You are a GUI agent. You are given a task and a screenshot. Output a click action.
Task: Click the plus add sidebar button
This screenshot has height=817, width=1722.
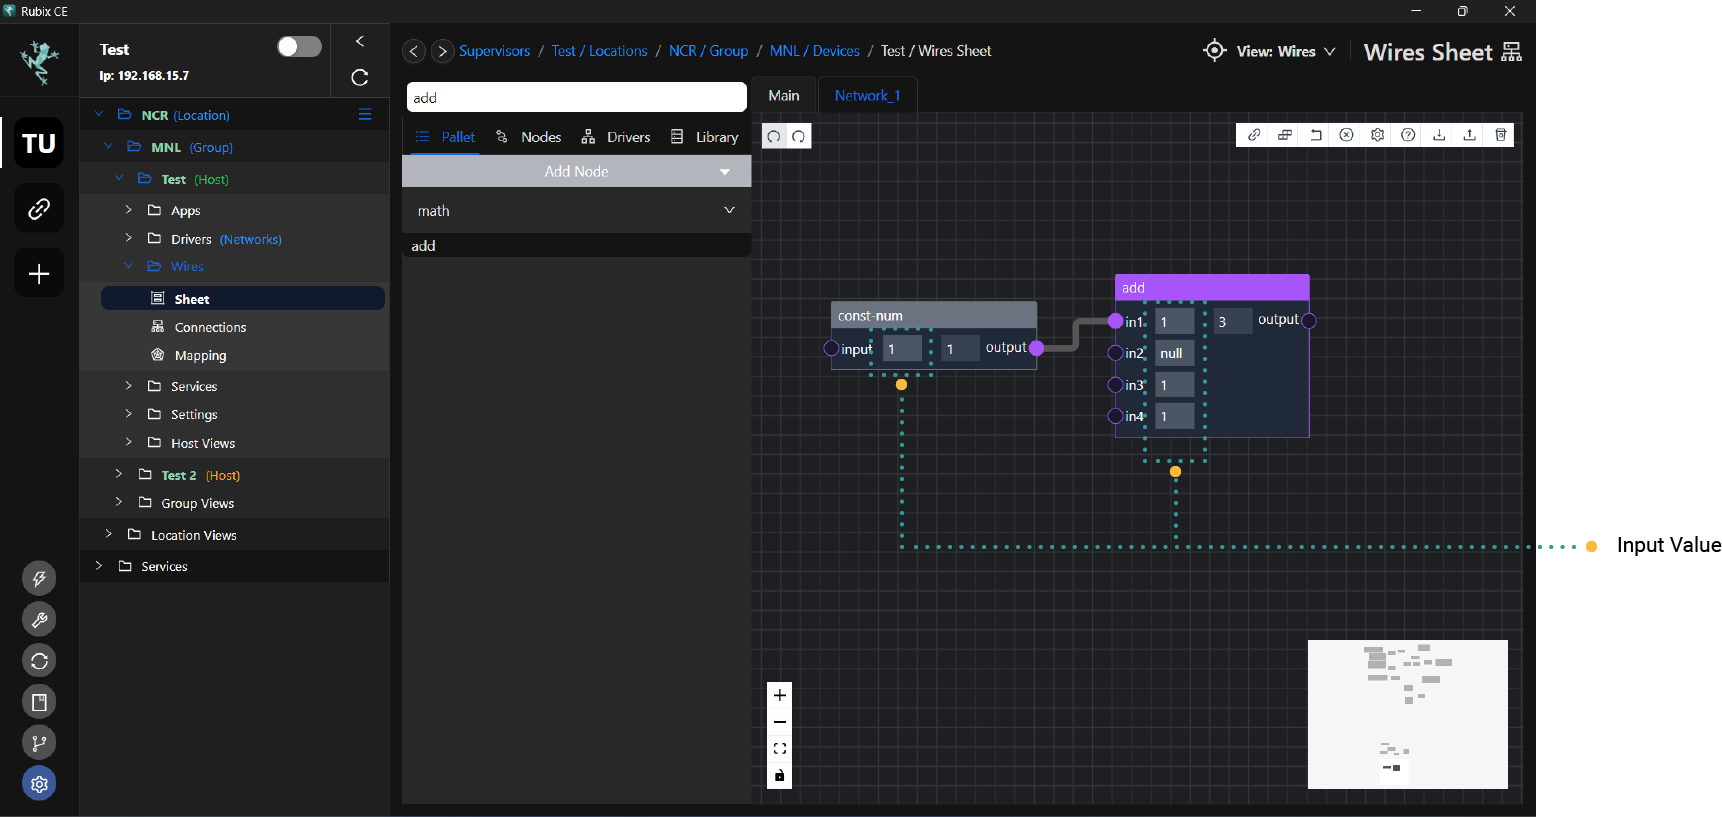[39, 273]
